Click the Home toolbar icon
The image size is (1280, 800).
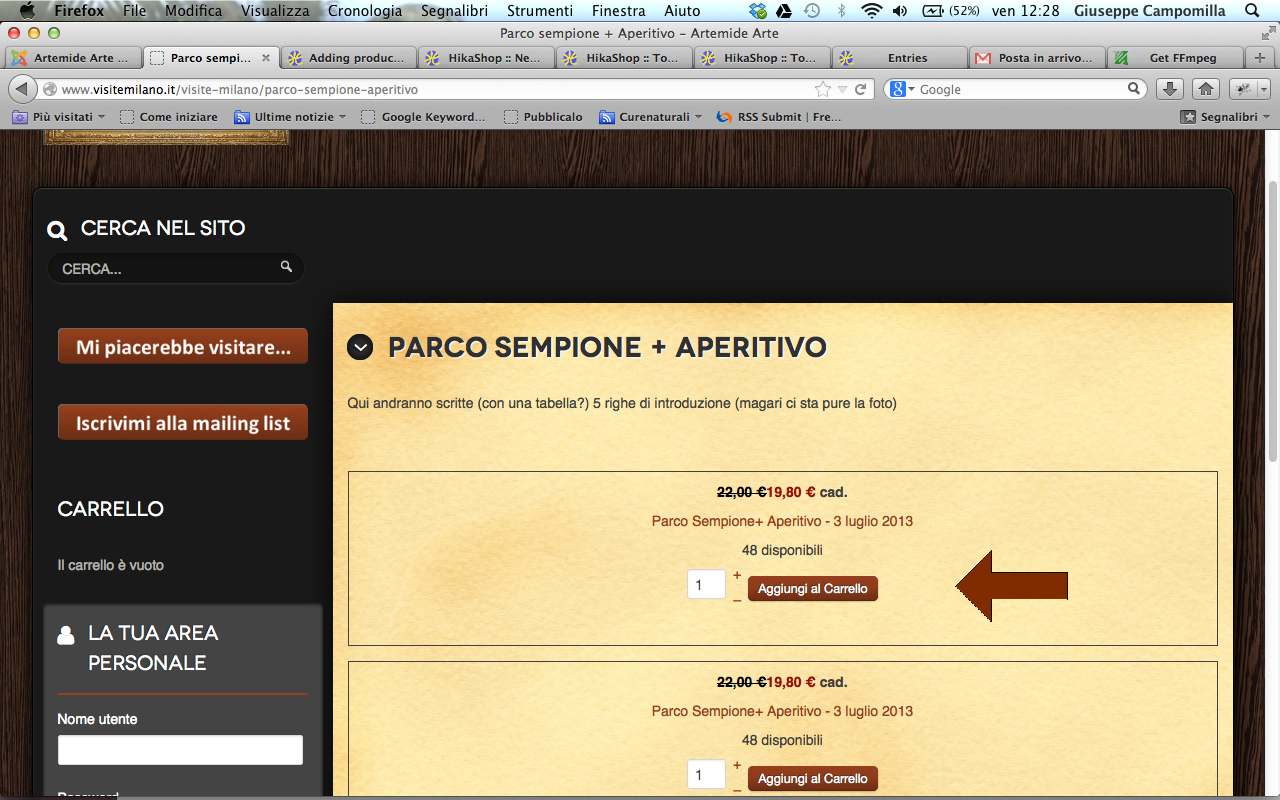(1206, 89)
